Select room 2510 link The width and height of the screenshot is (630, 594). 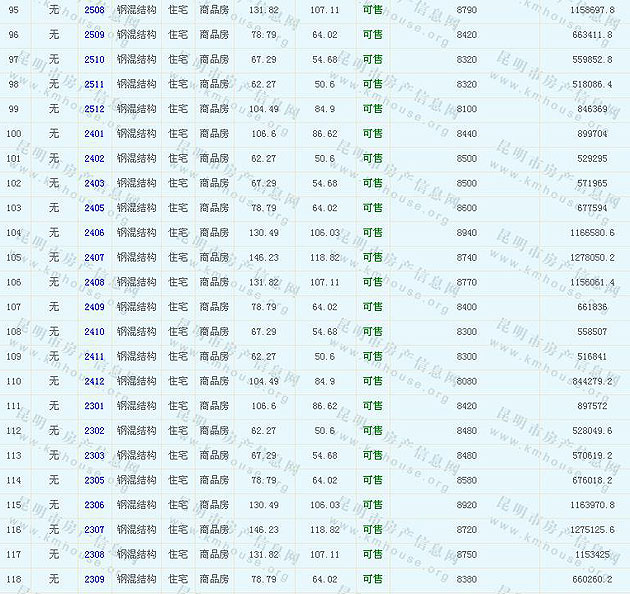(x=94, y=60)
